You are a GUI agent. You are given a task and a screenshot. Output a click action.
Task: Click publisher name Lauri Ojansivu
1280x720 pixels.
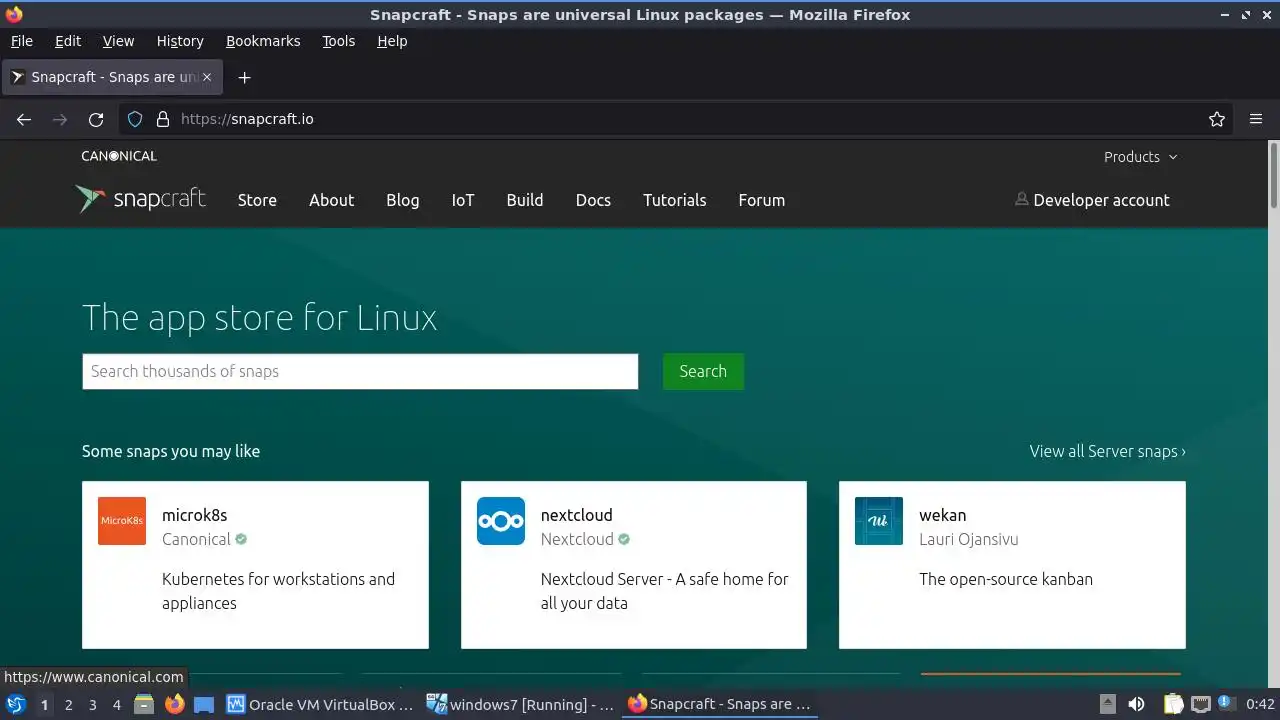(969, 539)
